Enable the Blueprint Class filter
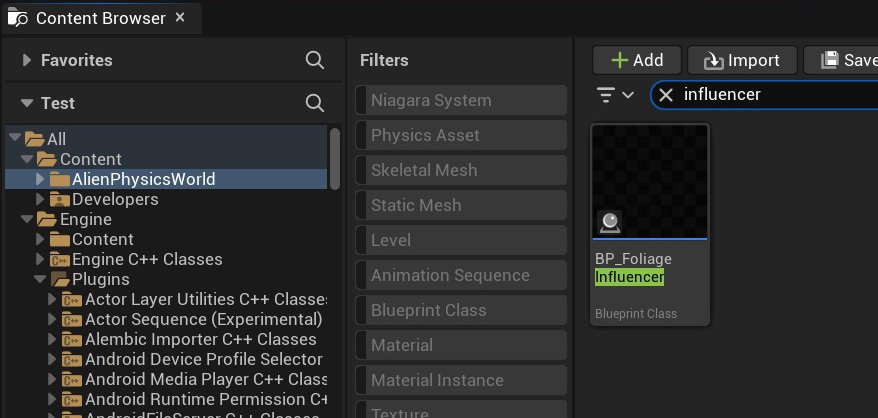The image size is (878, 418). click(461, 310)
